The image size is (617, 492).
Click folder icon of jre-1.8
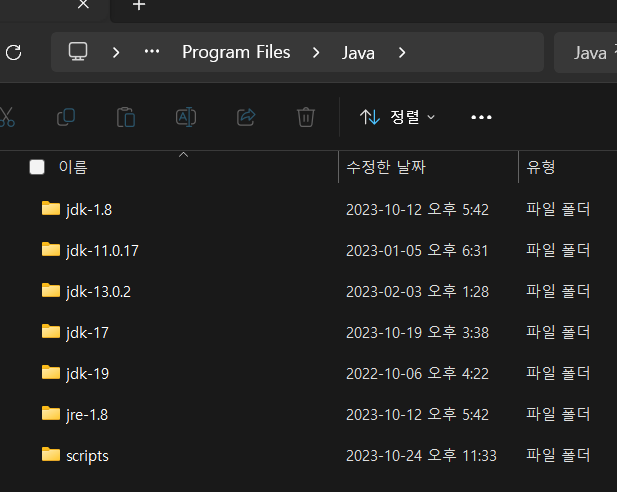pyautogui.click(x=51, y=413)
